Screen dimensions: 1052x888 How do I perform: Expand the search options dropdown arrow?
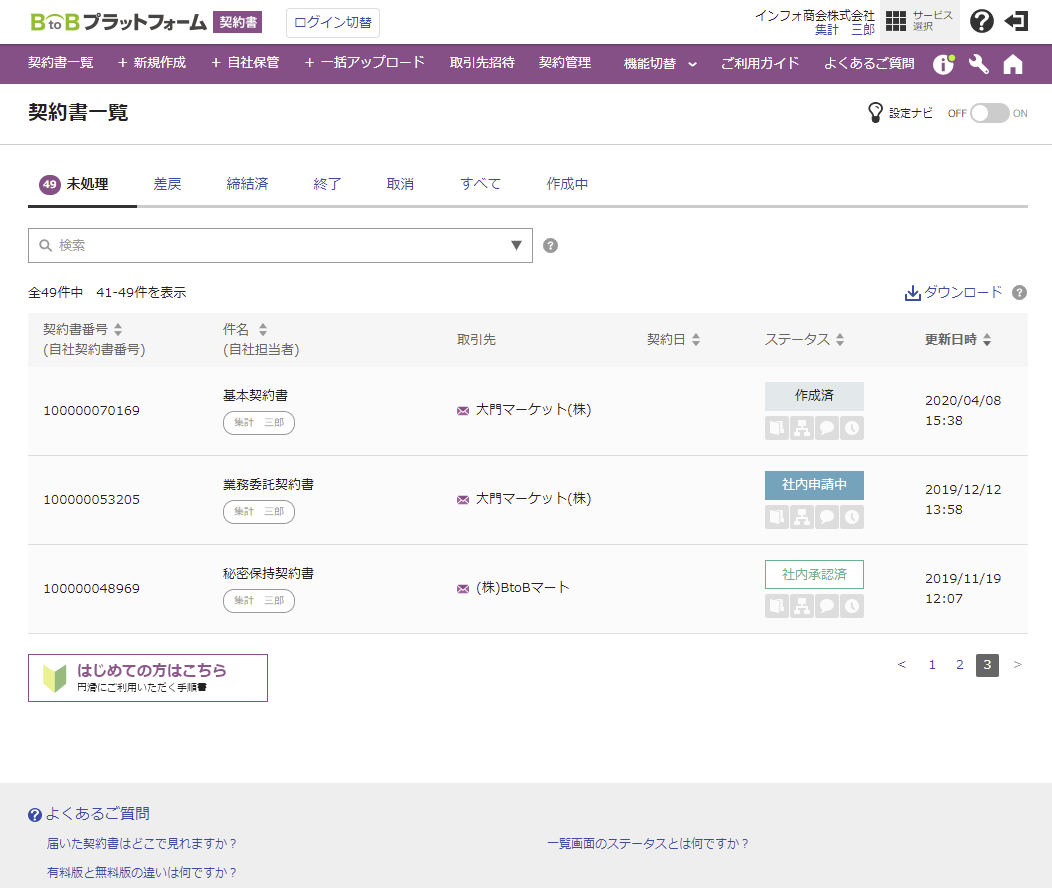click(516, 246)
